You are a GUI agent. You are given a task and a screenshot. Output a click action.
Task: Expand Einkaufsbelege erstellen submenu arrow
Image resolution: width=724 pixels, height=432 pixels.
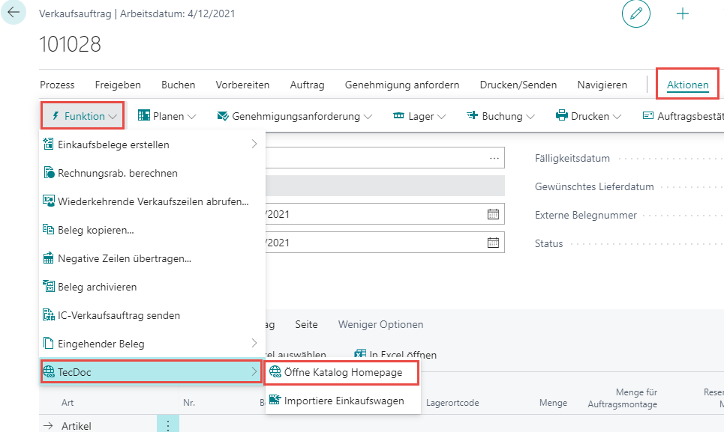tap(254, 144)
